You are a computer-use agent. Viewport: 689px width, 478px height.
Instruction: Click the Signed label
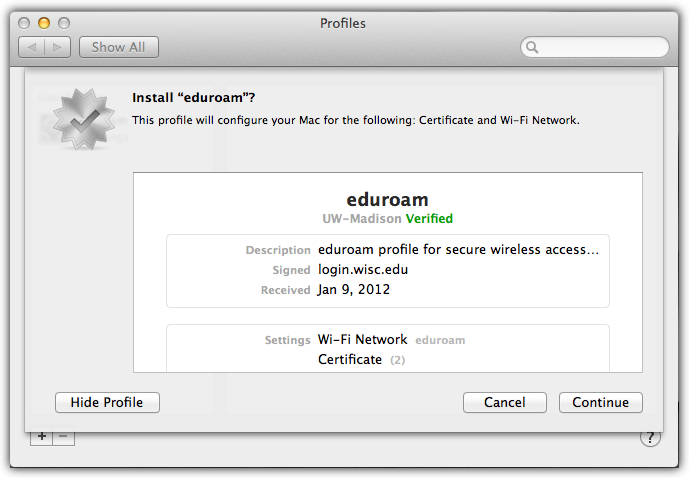click(x=291, y=270)
